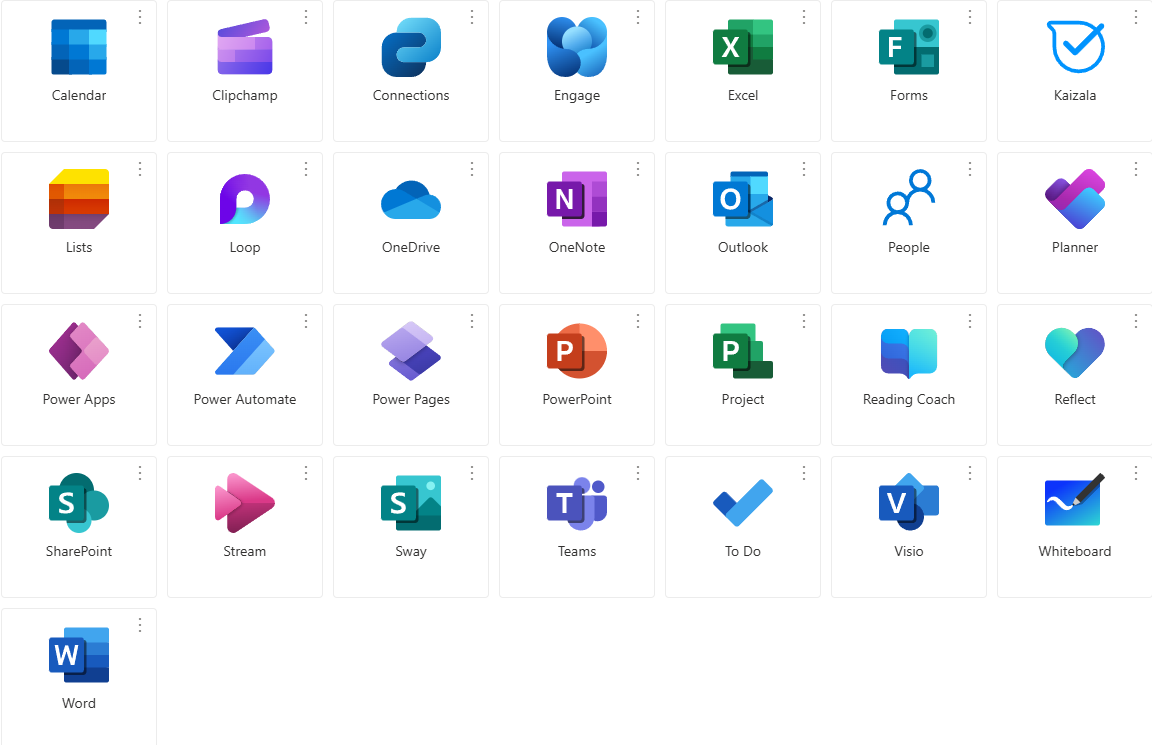Open more options for Lists
This screenshot has height=745, width=1152.
pos(140,169)
